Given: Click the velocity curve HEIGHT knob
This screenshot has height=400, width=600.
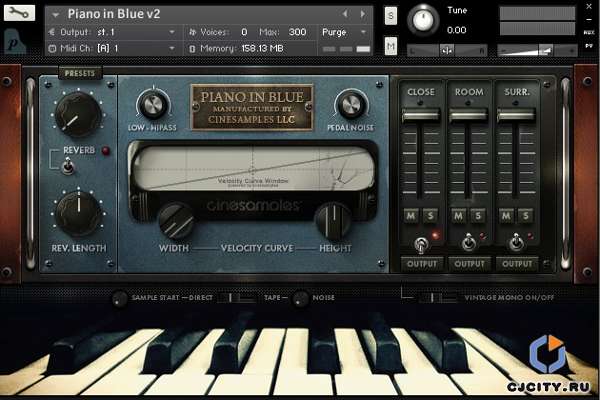Looking at the screenshot, I should [x=333, y=220].
